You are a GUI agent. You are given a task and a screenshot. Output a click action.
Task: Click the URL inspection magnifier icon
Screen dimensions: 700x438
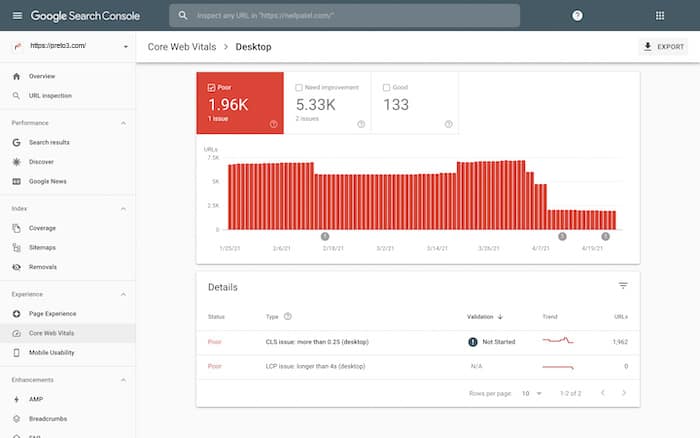(17, 96)
